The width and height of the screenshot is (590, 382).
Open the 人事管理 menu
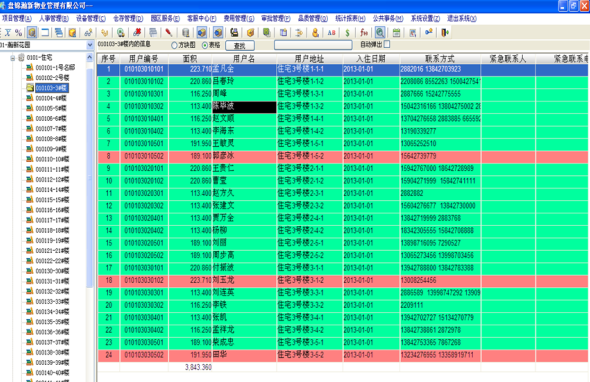pos(53,18)
